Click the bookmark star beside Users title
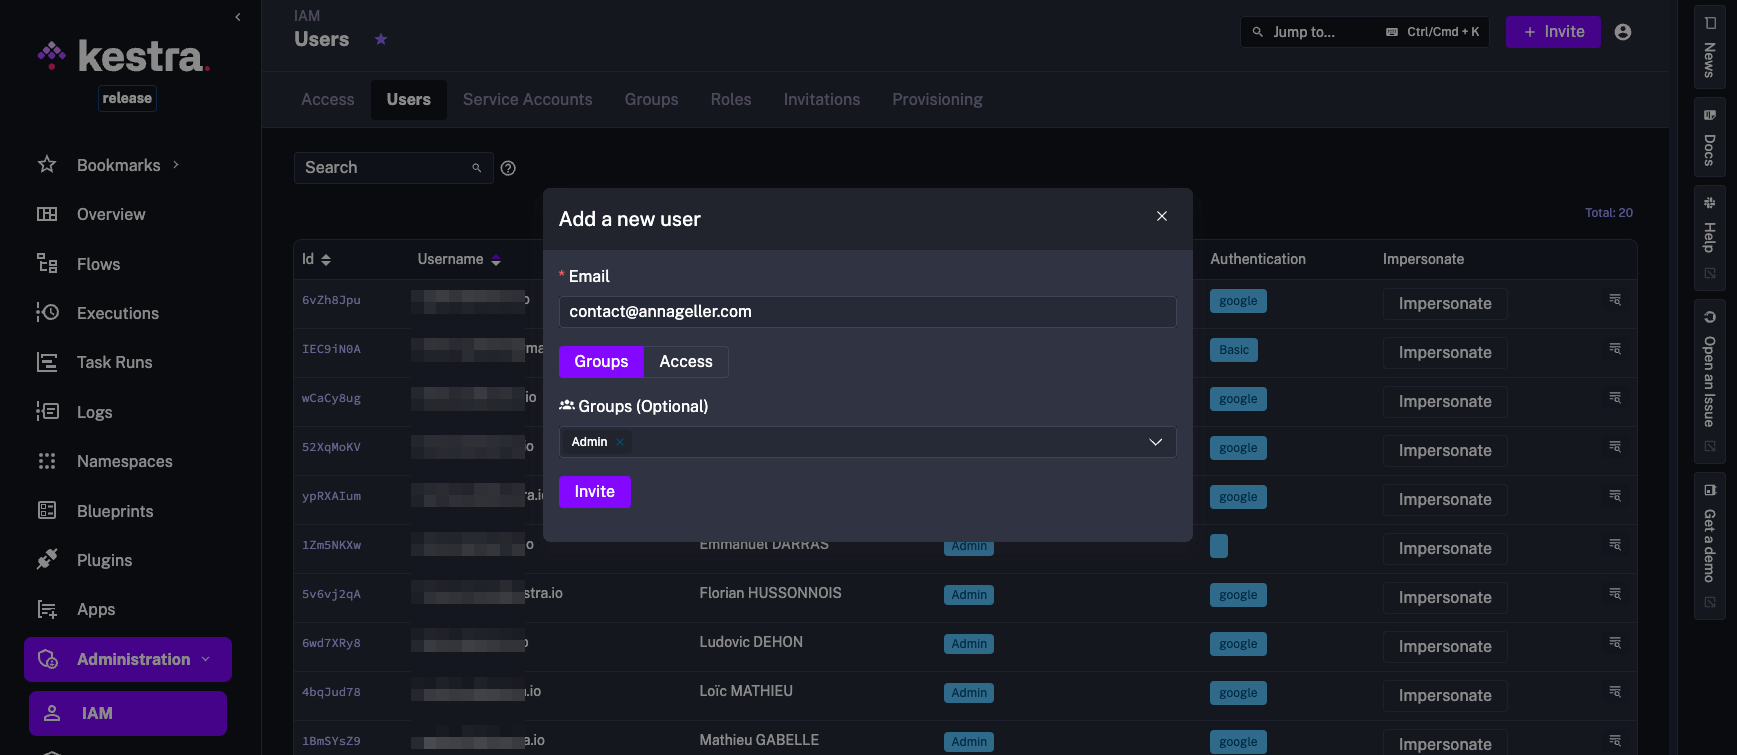This screenshot has width=1737, height=755. click(381, 40)
